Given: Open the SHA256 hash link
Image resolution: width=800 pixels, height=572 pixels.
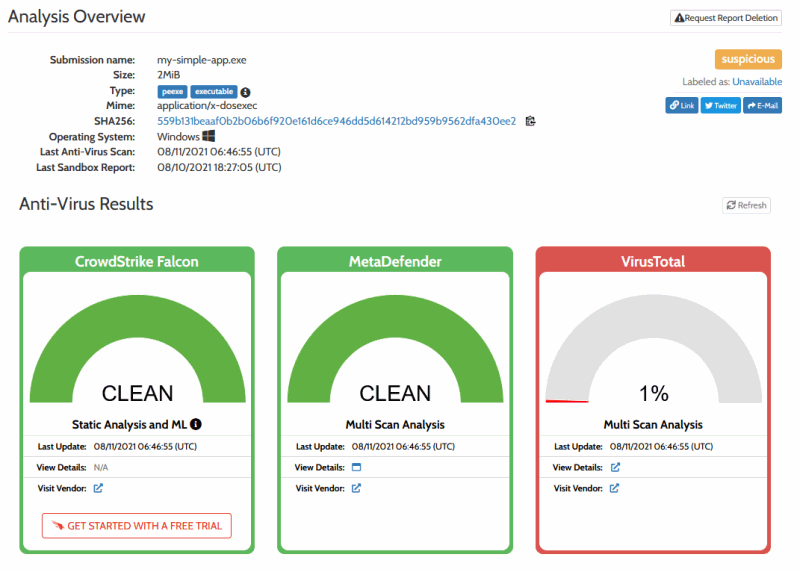Looking at the screenshot, I should pos(336,121).
